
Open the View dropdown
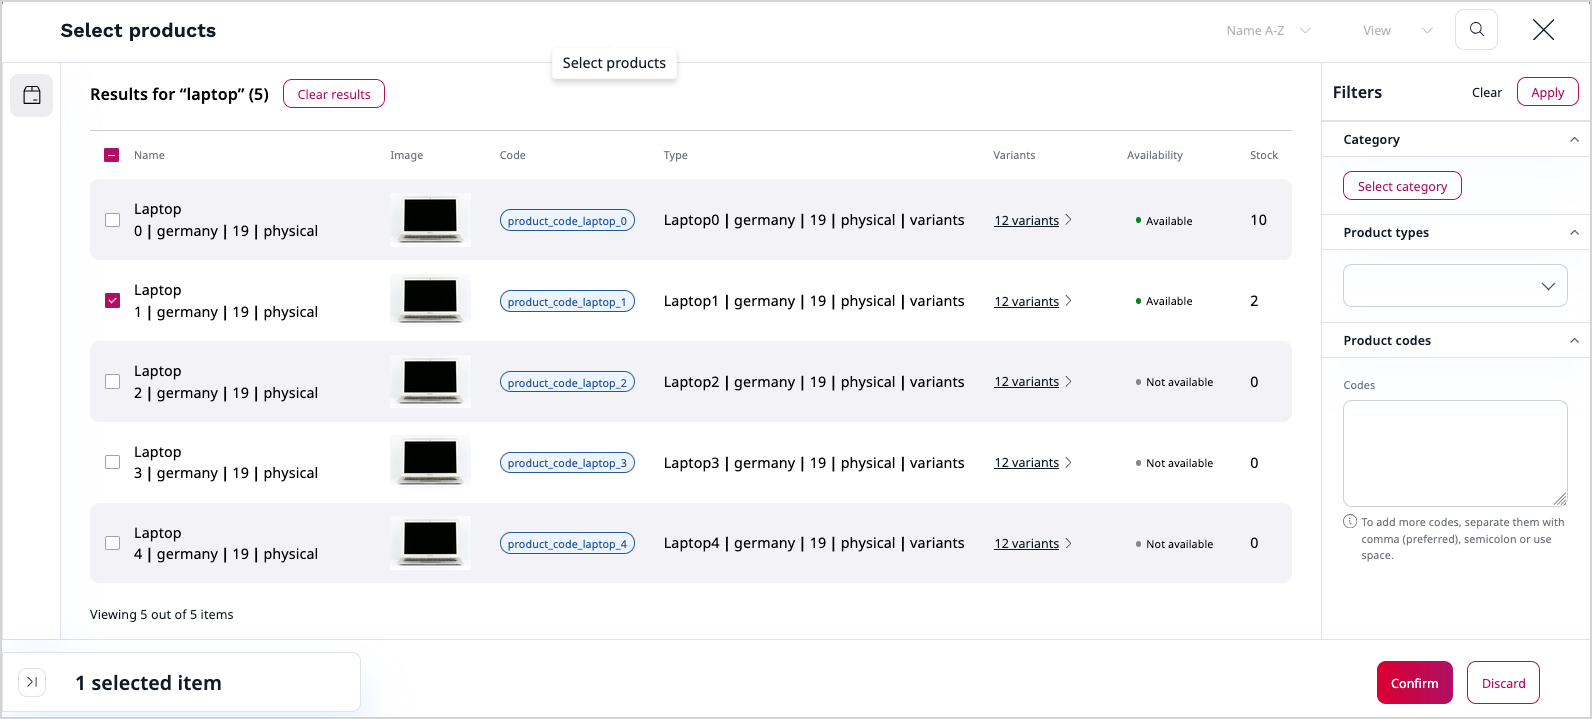pos(1396,31)
